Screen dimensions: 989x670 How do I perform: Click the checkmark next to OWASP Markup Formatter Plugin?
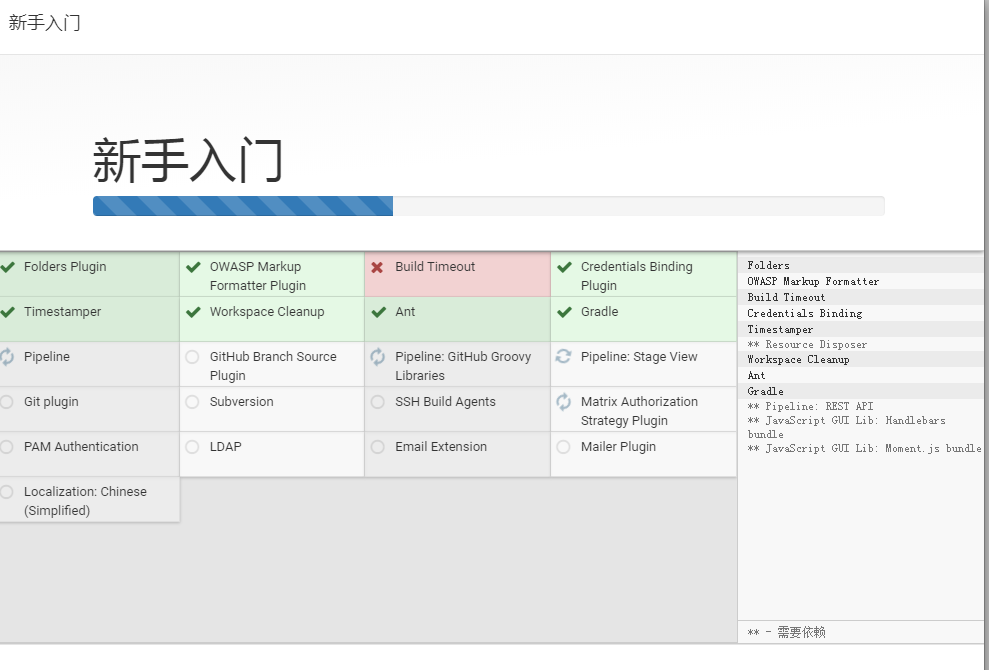[x=193, y=267]
